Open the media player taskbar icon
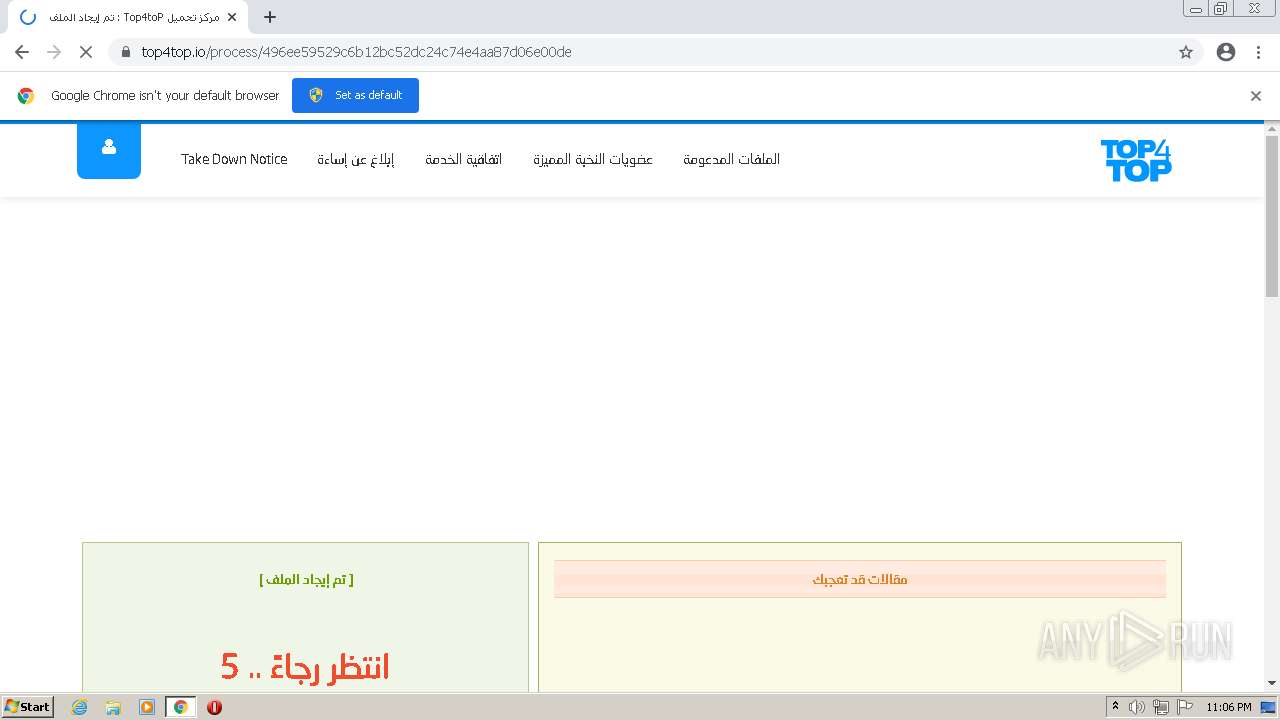The height and width of the screenshot is (720, 1280). [147, 707]
